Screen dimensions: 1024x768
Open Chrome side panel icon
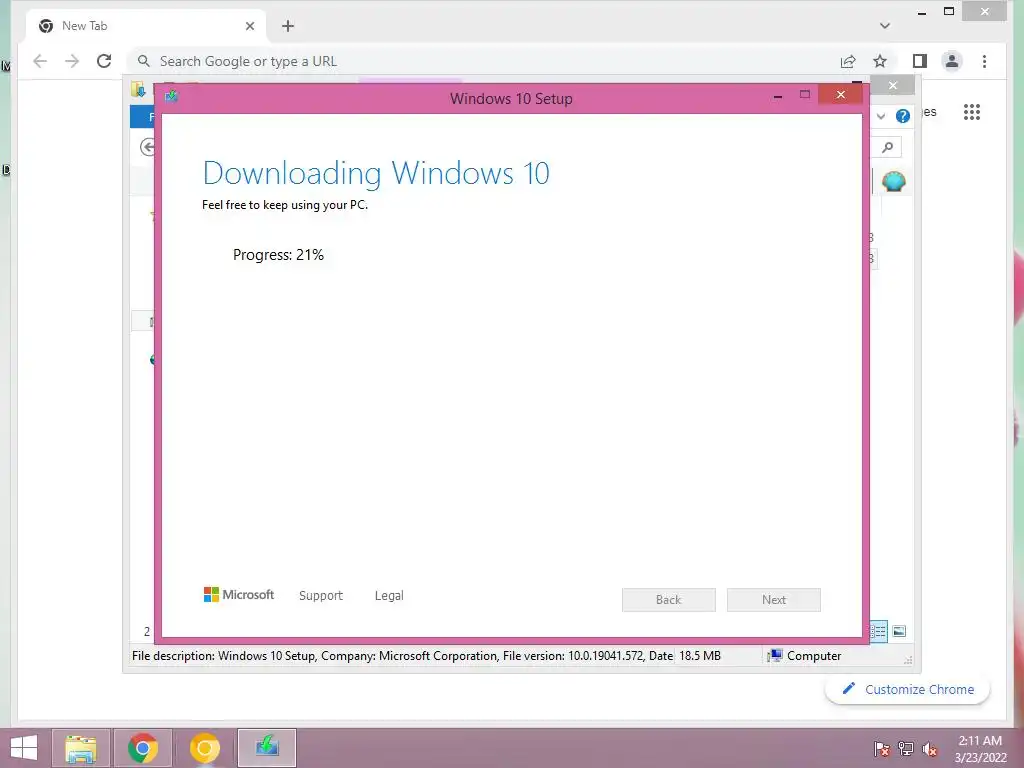point(920,61)
